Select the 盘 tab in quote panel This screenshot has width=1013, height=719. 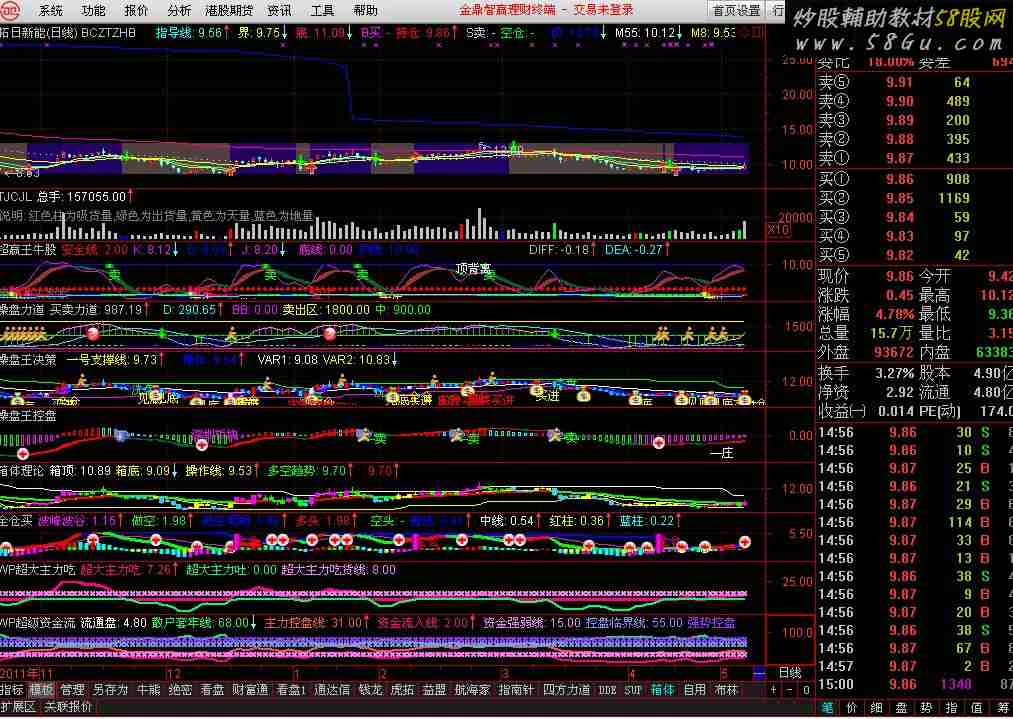pyautogui.click(x=903, y=709)
